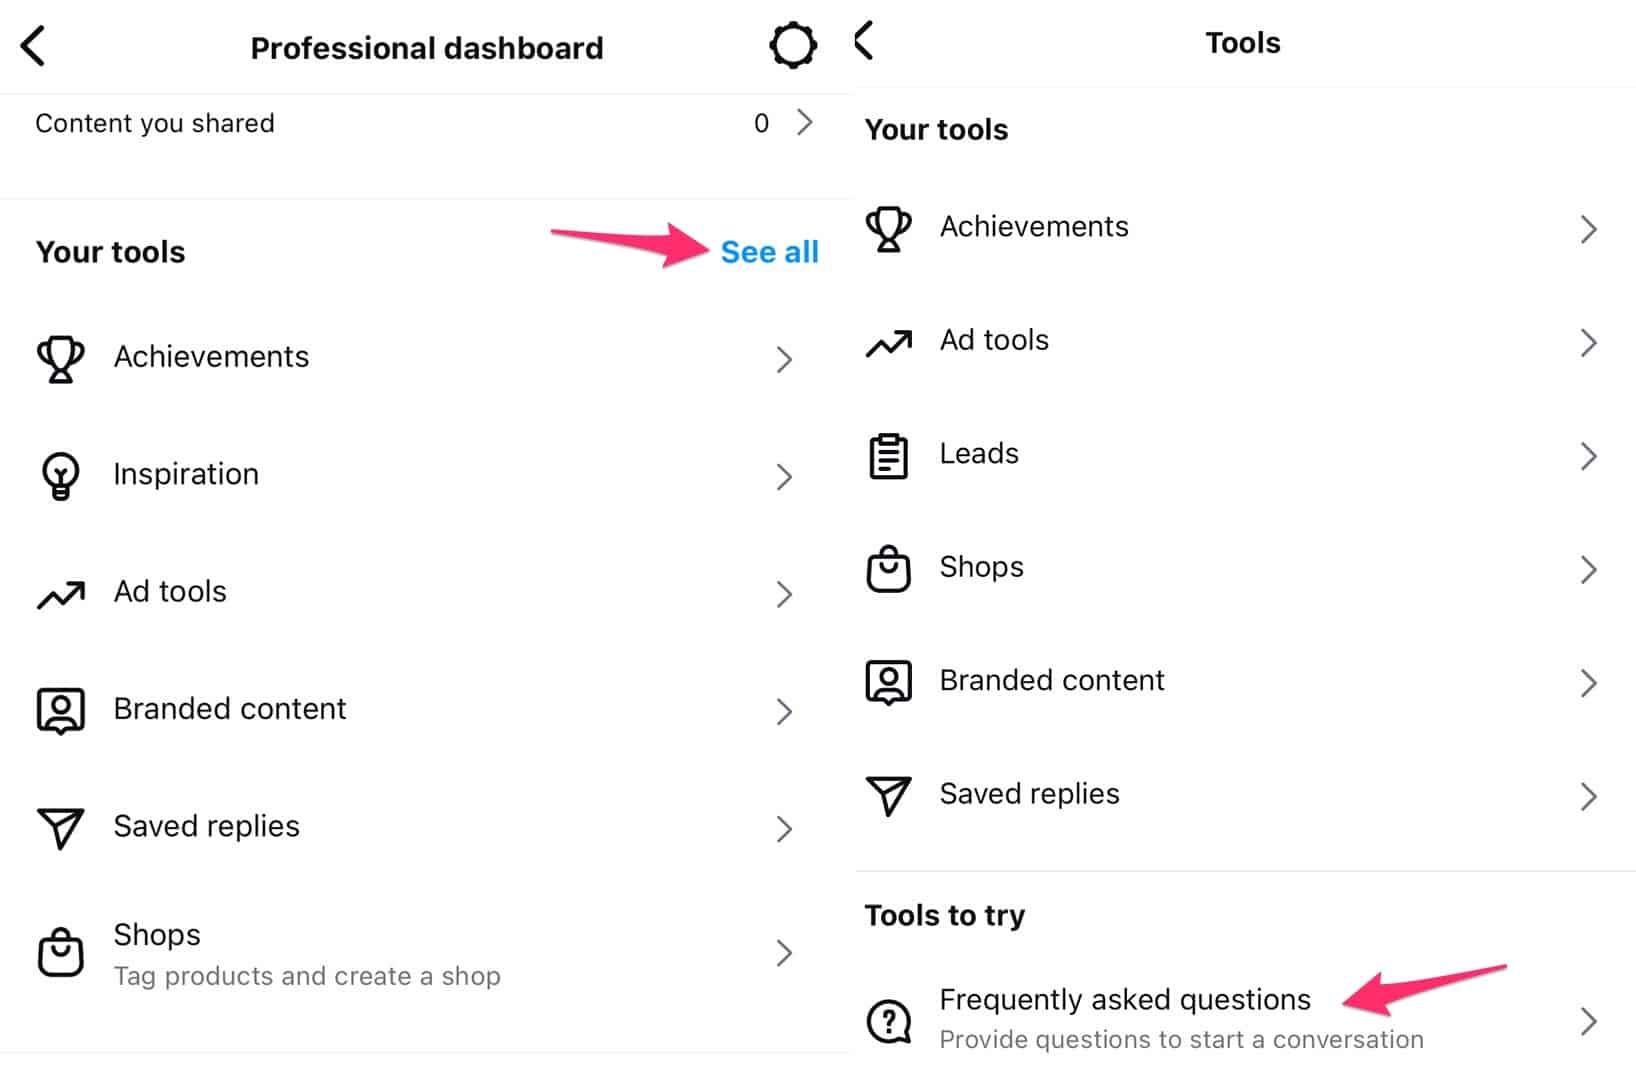Click the Saved replies paper plane icon
Screen dimensions: 1636x1080
(x=60, y=828)
